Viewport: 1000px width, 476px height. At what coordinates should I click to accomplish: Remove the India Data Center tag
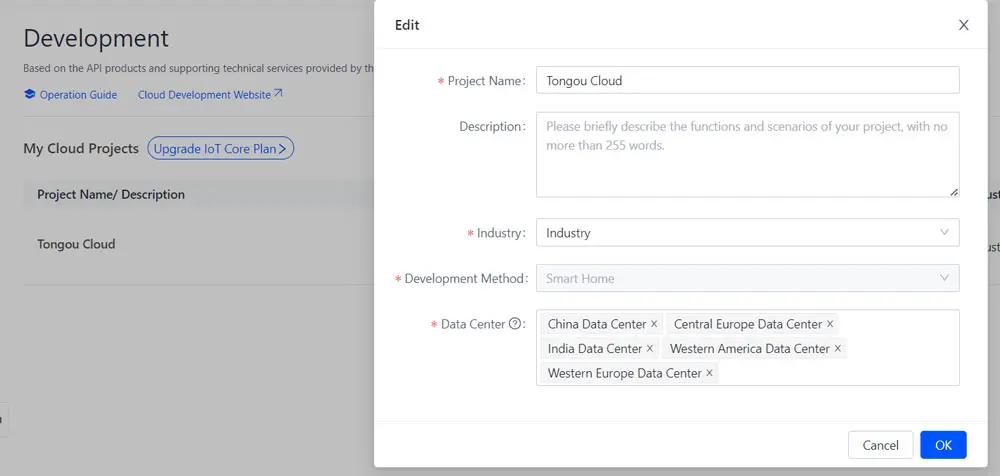click(x=649, y=349)
